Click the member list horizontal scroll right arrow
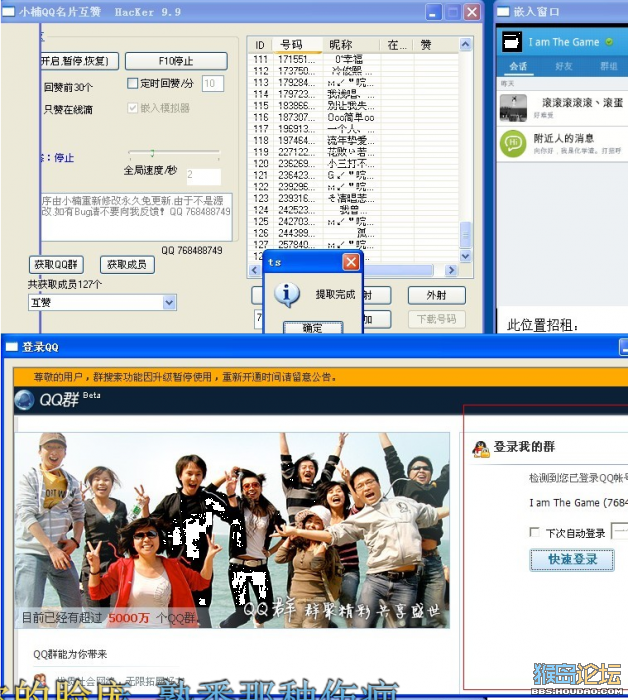628x700 pixels. (451, 270)
